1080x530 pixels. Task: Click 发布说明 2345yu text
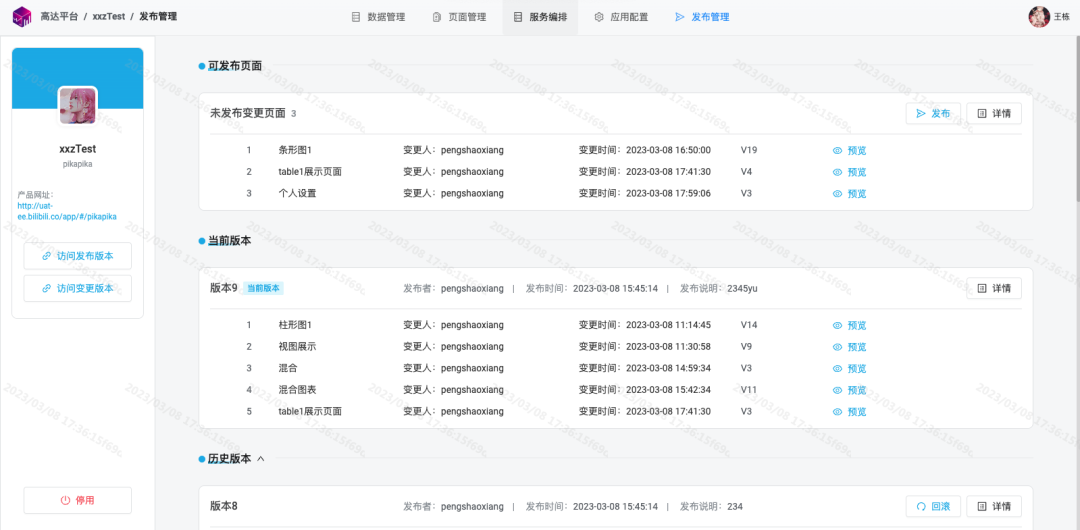tap(718, 289)
